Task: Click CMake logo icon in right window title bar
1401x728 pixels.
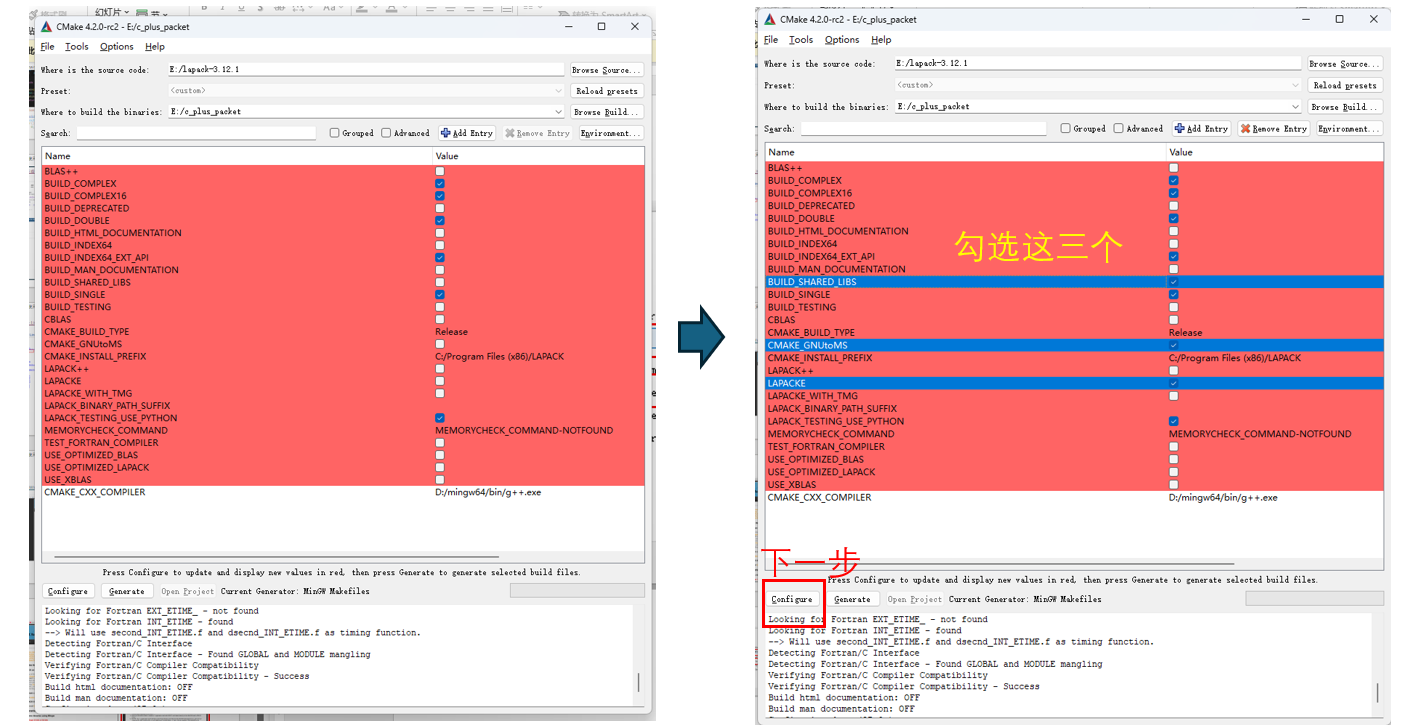Action: click(x=770, y=19)
